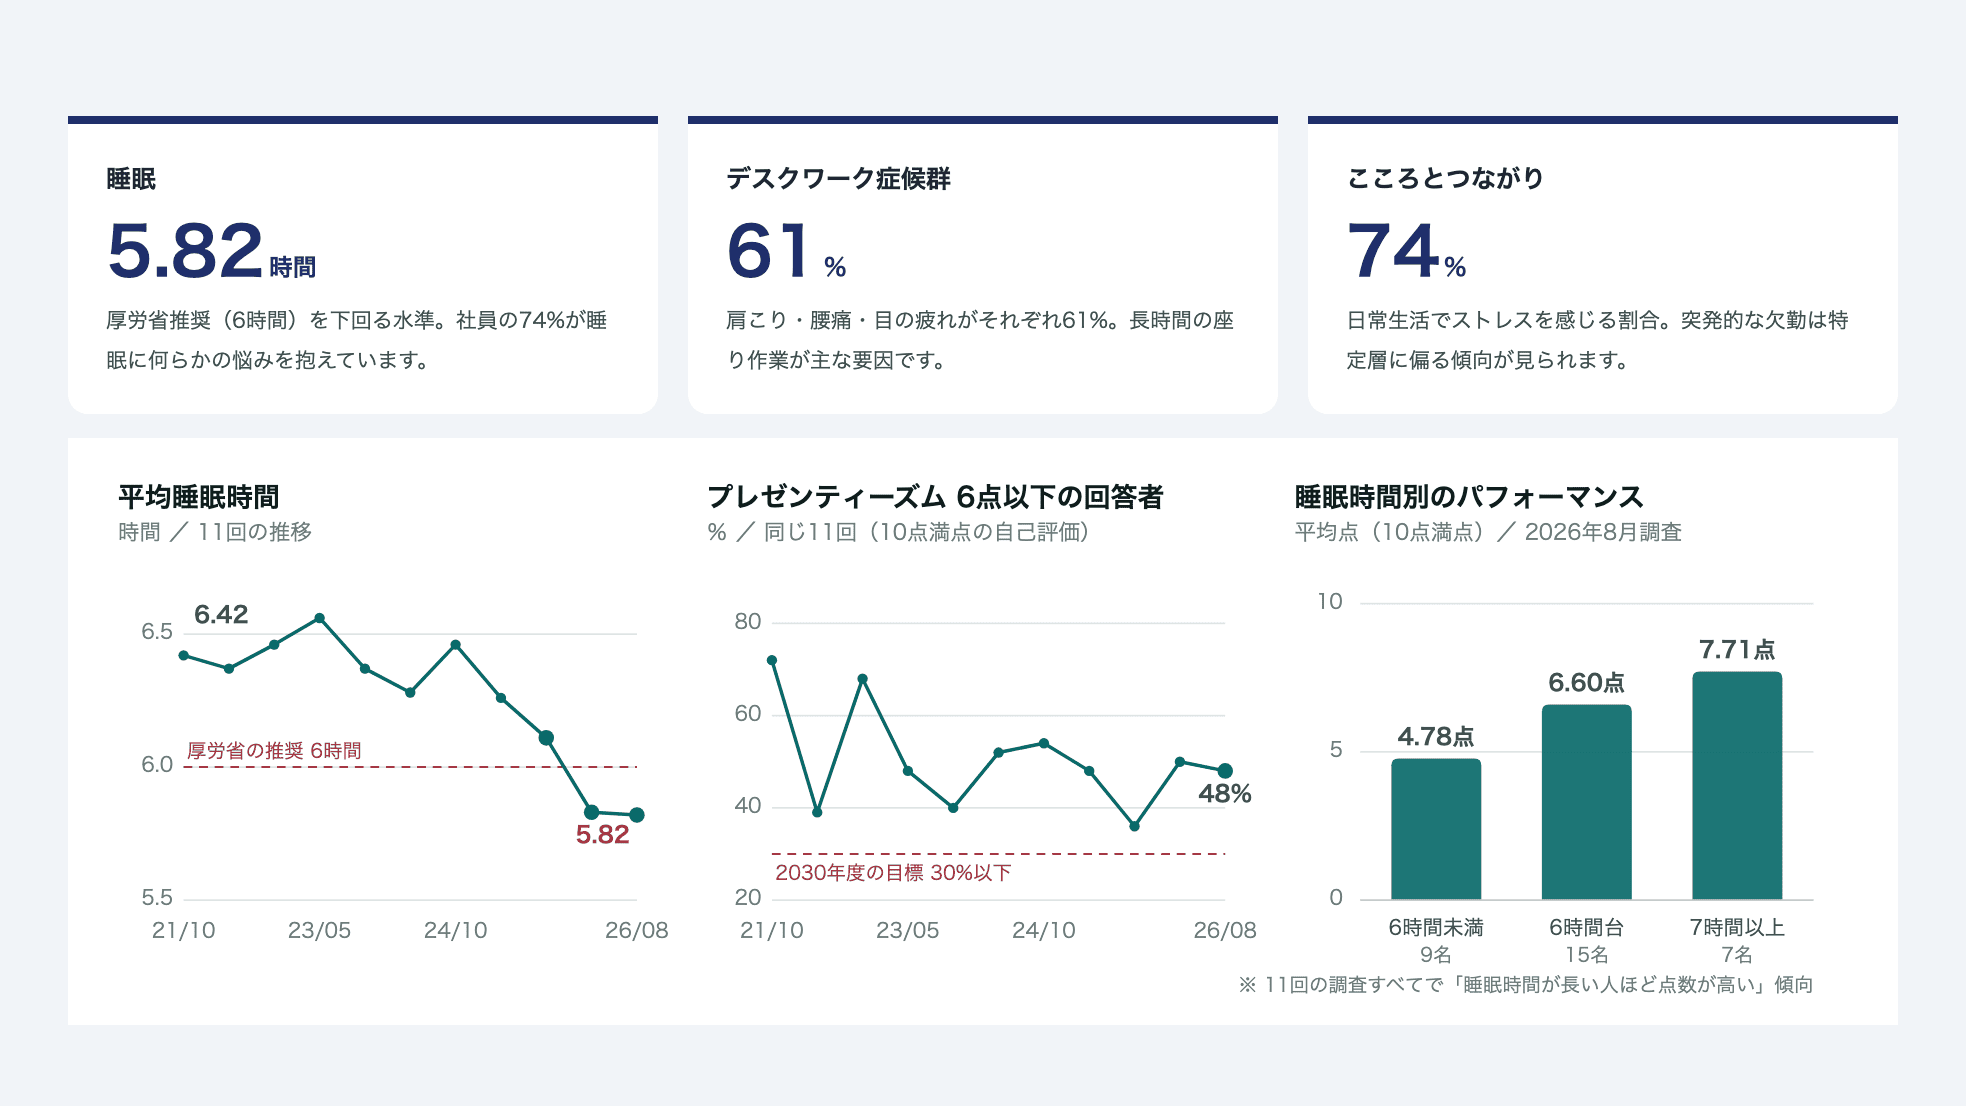Click the 2030年度の目標 30%以下 label
The image size is (1966, 1106).
893,873
